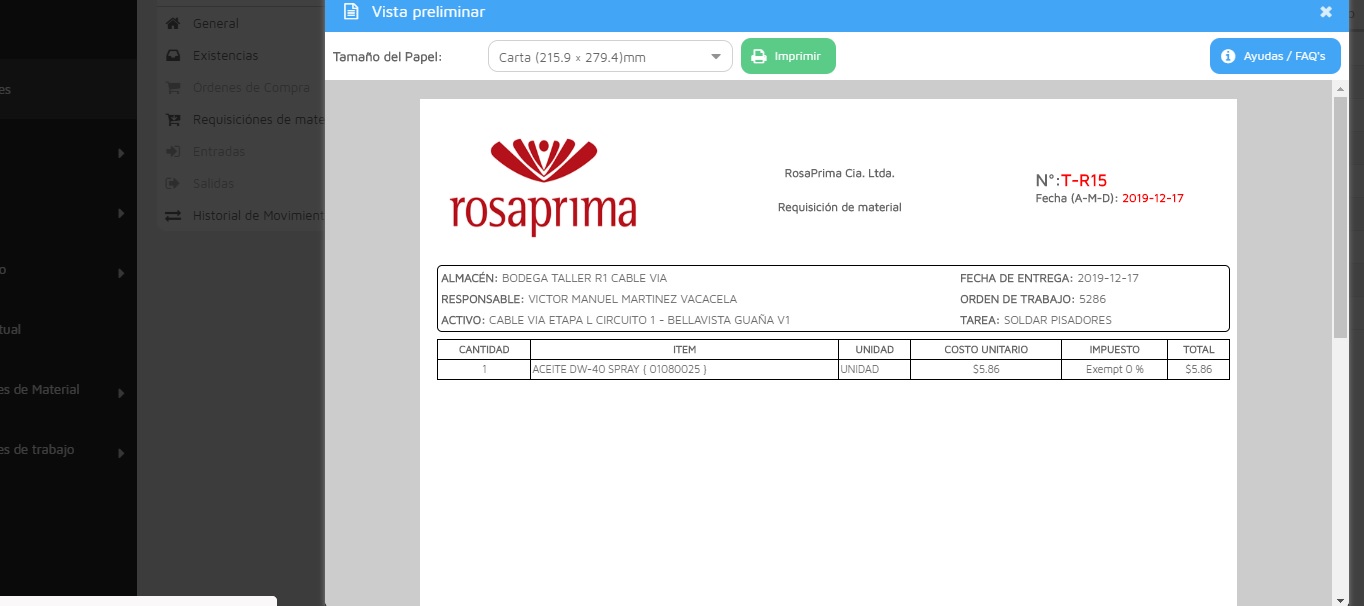Open the Tamaño del Papel dropdown

(x=610, y=57)
